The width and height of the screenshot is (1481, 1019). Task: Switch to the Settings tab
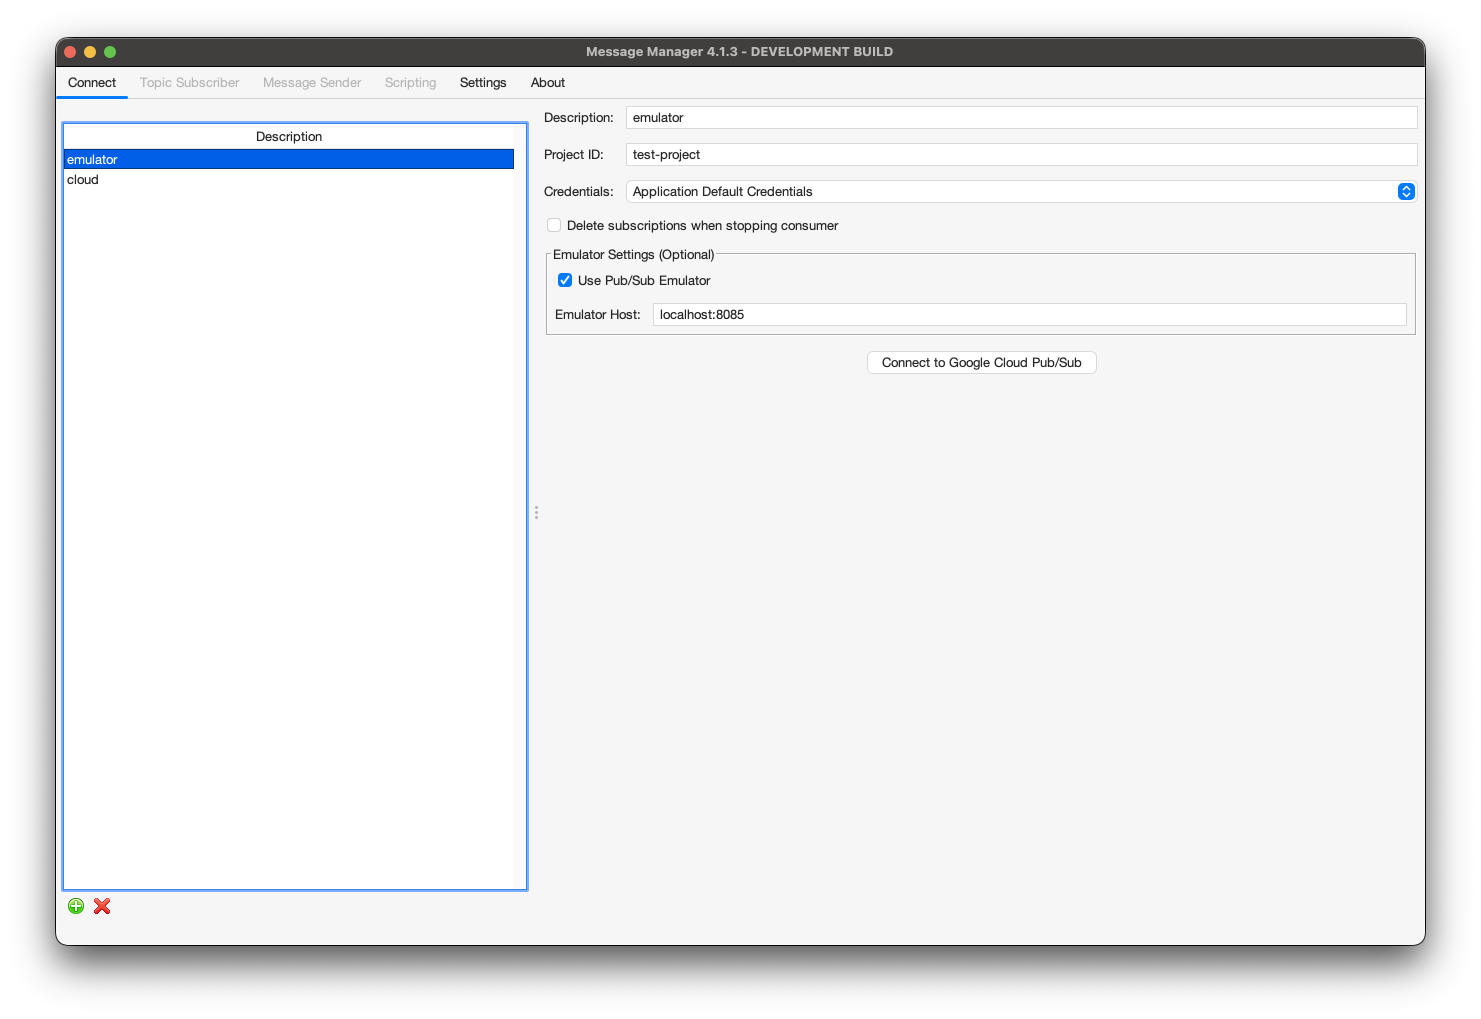(x=483, y=82)
